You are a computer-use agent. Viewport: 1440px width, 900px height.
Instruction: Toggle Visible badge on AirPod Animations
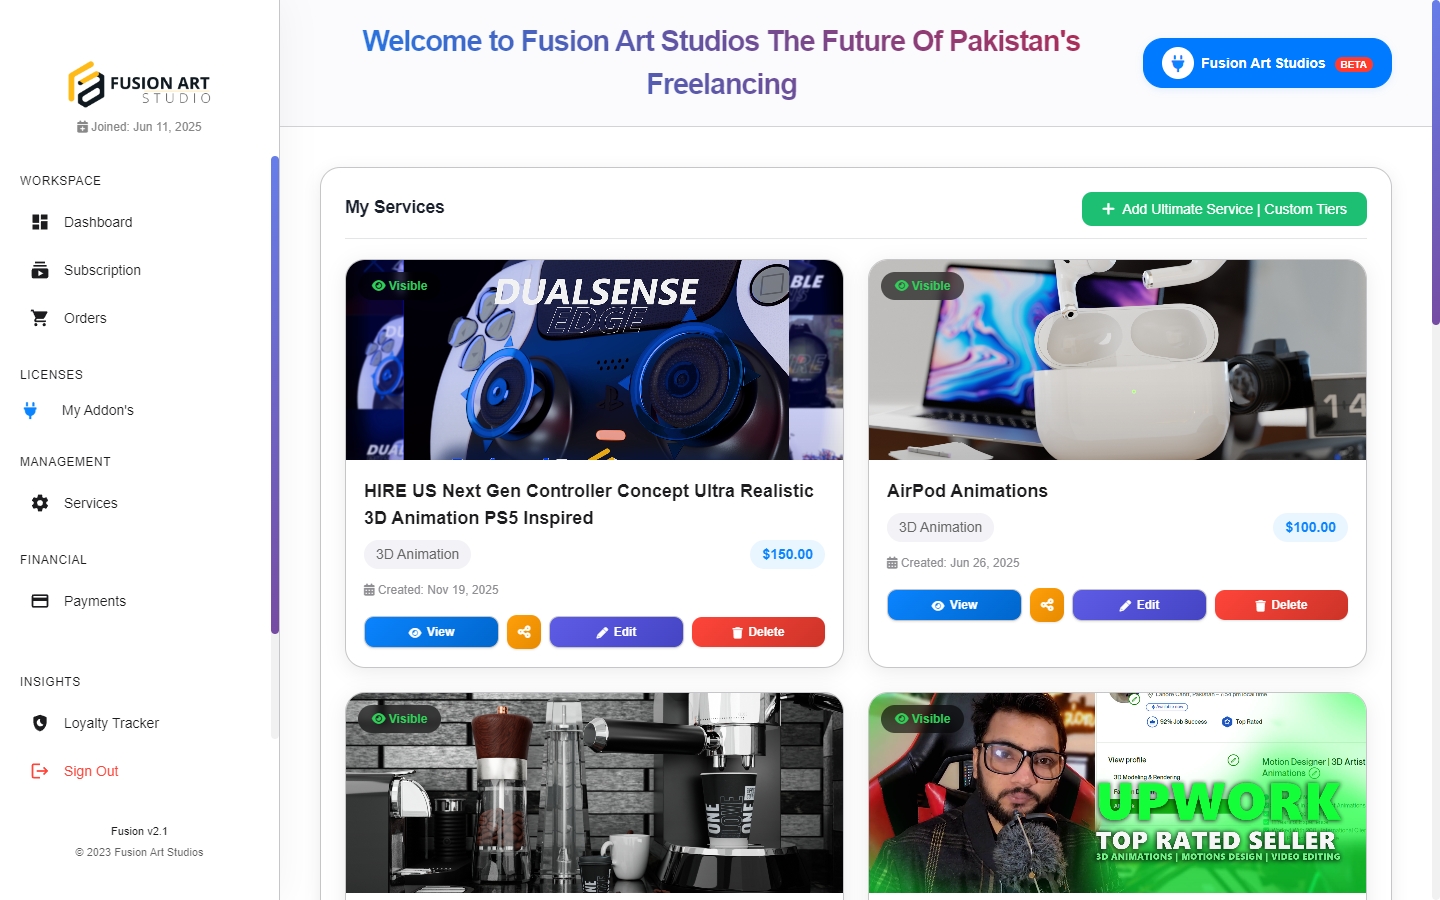point(922,286)
